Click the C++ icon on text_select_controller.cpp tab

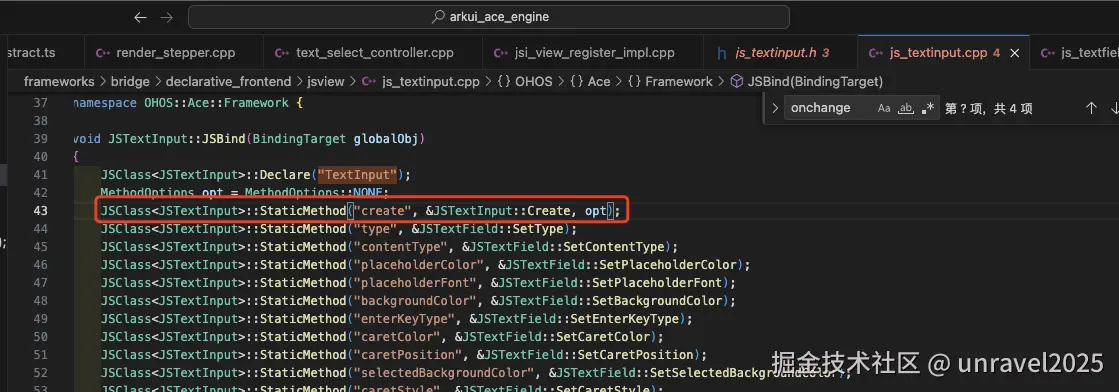(283, 53)
